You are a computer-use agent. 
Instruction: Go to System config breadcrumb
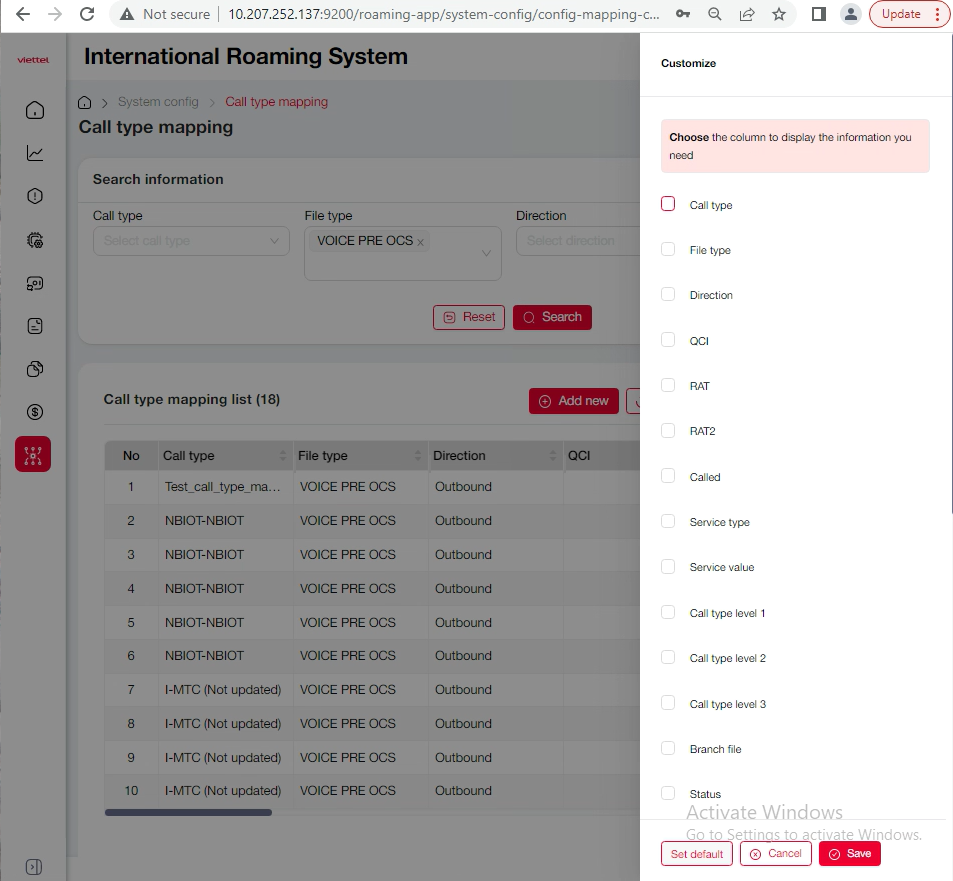pos(158,102)
